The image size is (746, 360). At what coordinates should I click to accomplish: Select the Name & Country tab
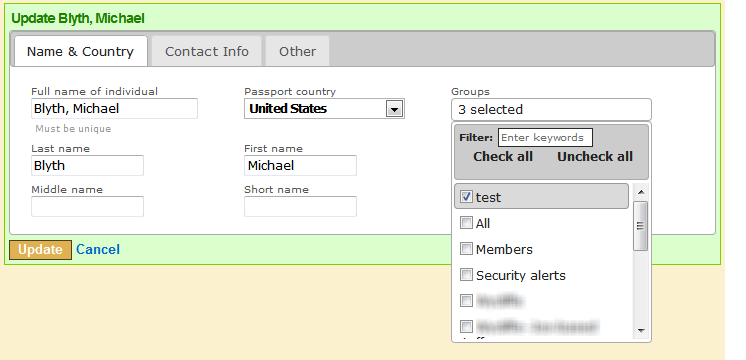point(80,51)
